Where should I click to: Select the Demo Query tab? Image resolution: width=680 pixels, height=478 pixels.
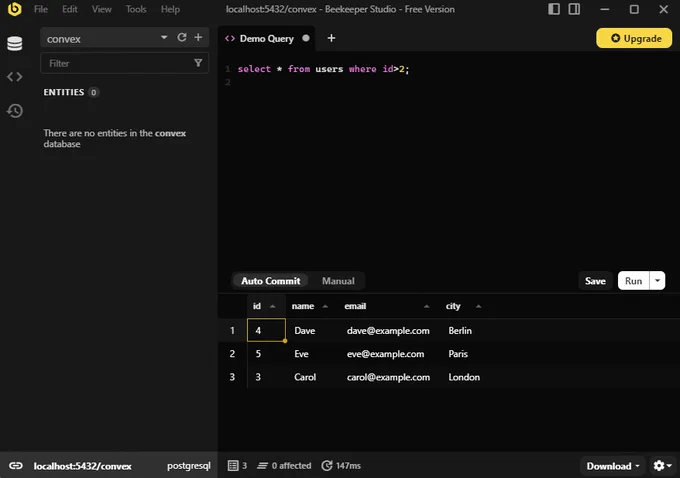[266, 39]
